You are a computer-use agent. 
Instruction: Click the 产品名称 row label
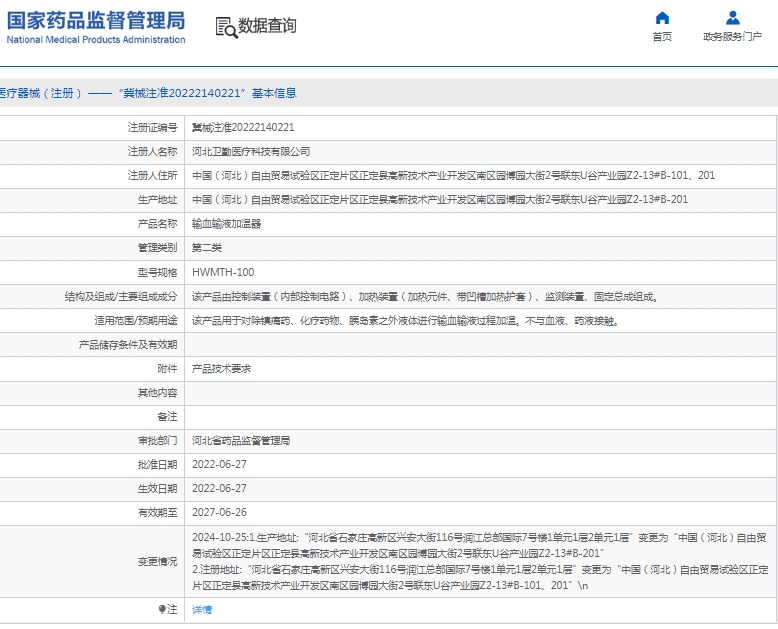157,224
